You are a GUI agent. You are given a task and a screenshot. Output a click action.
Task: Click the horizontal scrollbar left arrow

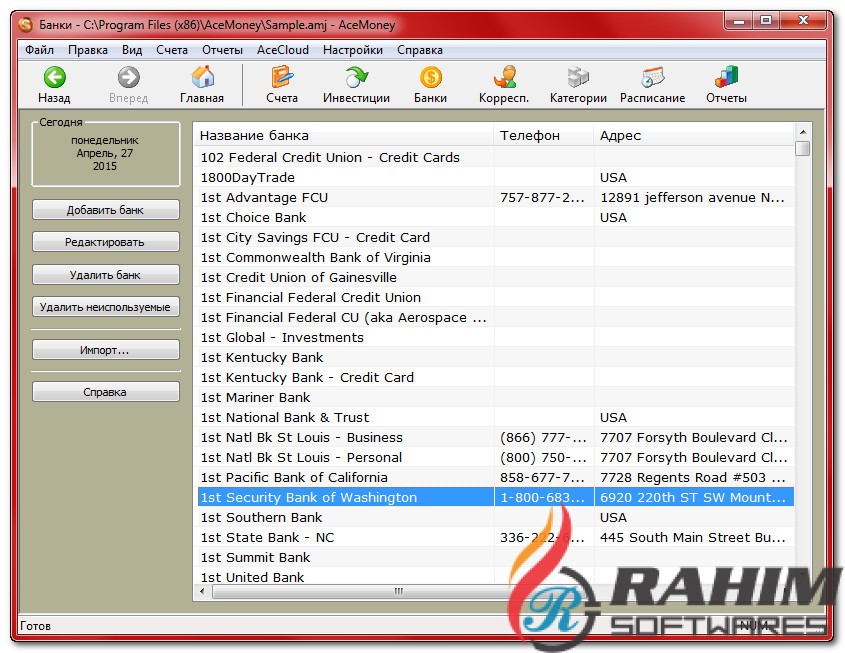coord(204,592)
